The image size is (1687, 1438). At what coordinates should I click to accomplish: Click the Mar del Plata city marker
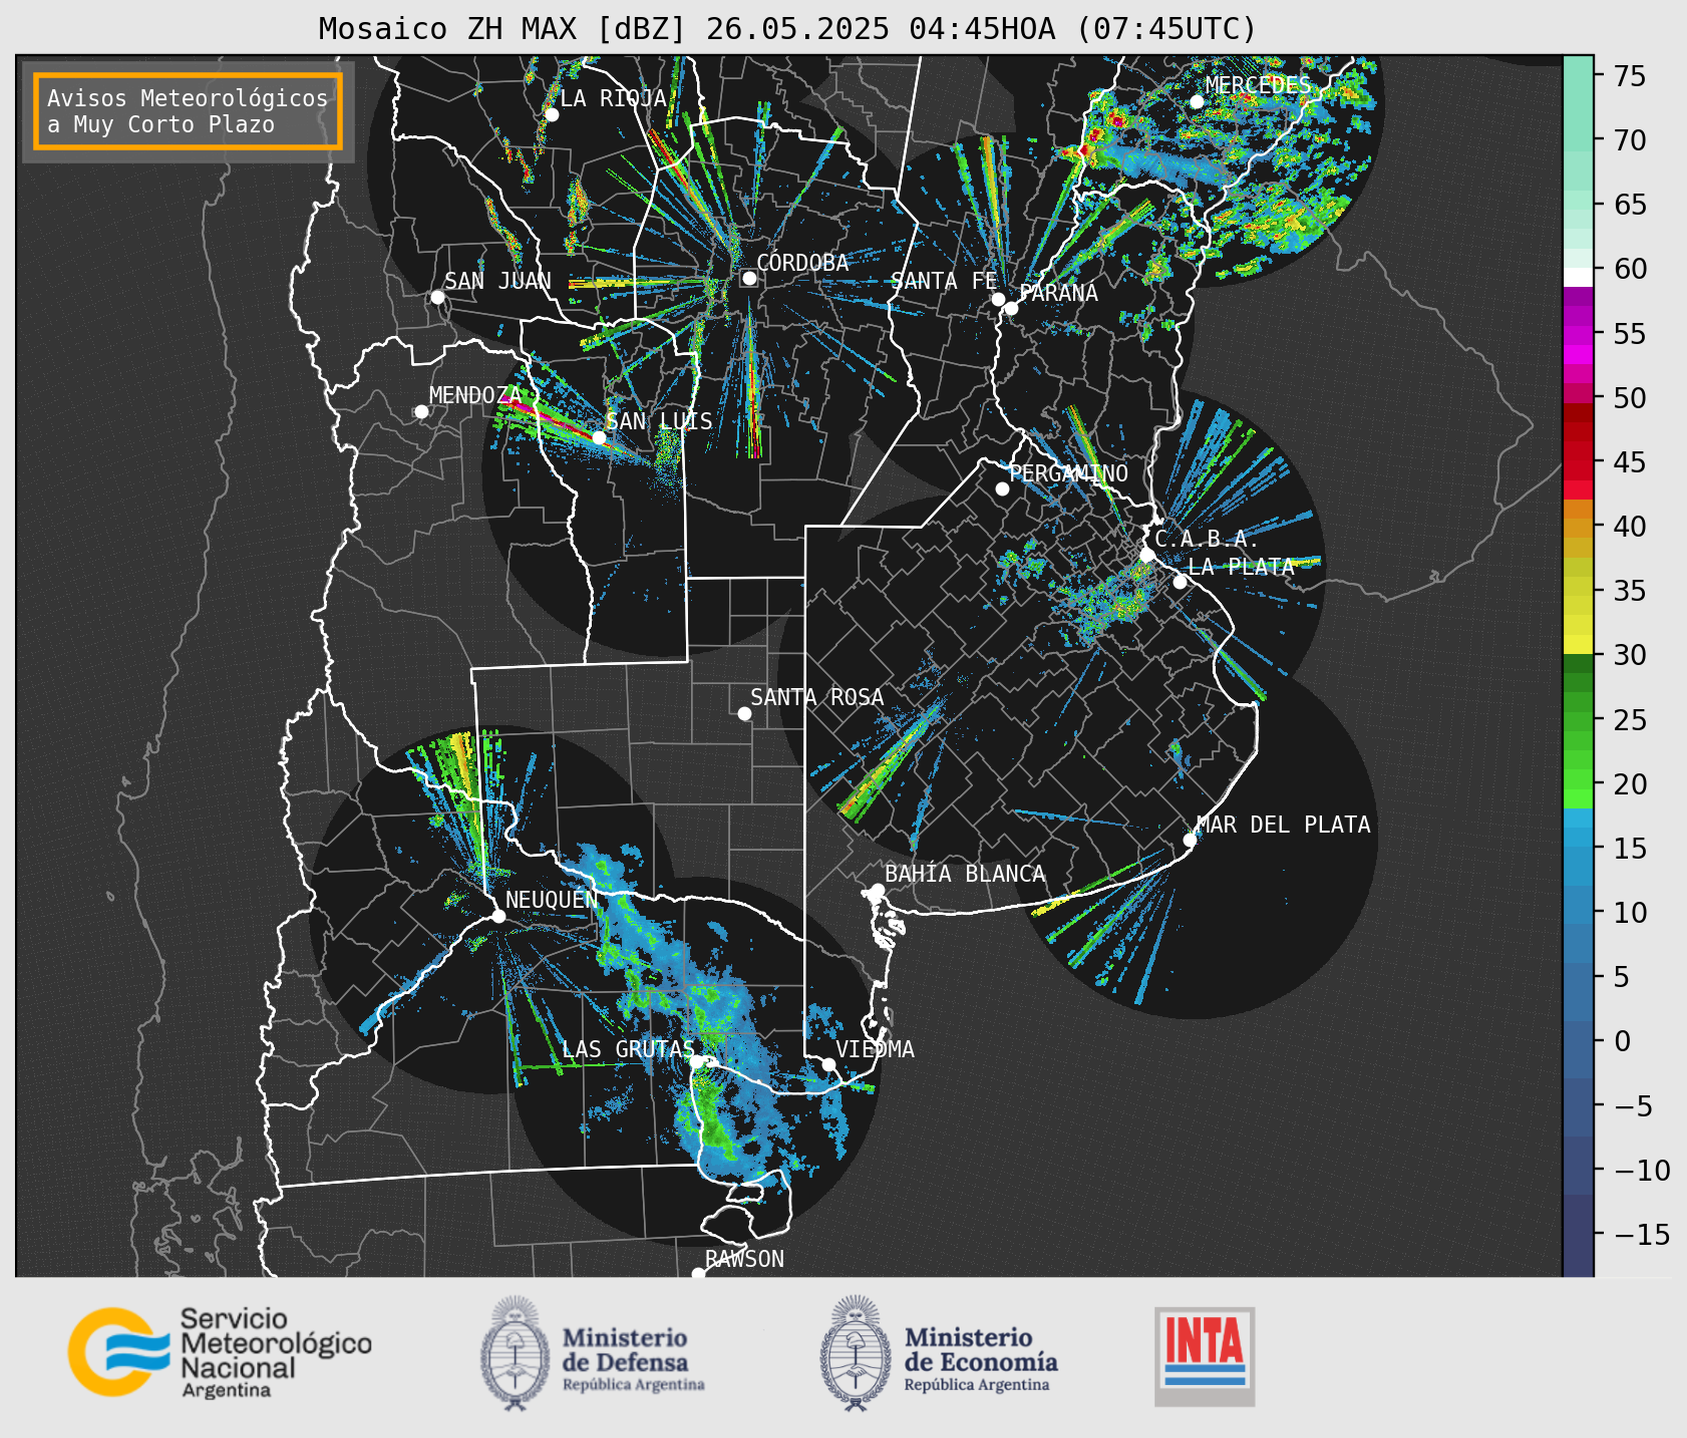(1190, 840)
